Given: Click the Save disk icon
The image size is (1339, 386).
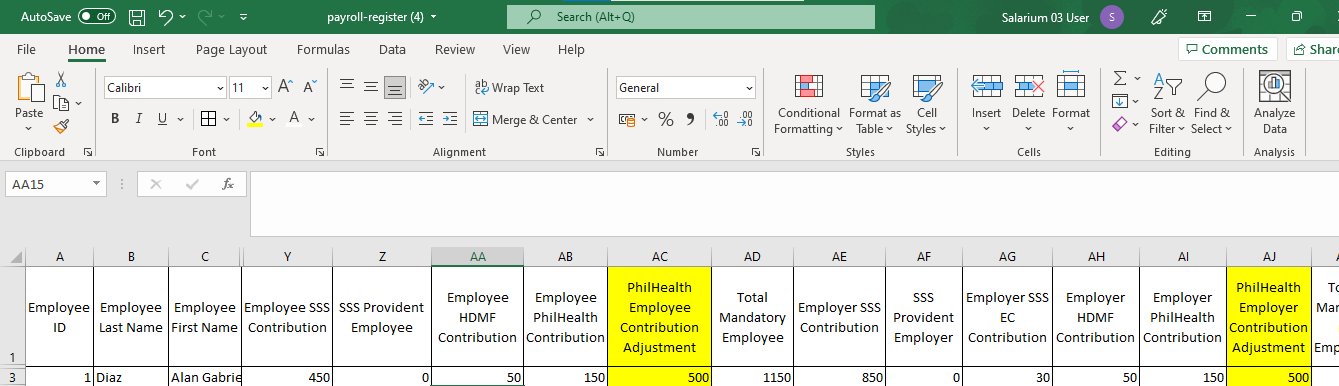Looking at the screenshot, I should point(137,17).
